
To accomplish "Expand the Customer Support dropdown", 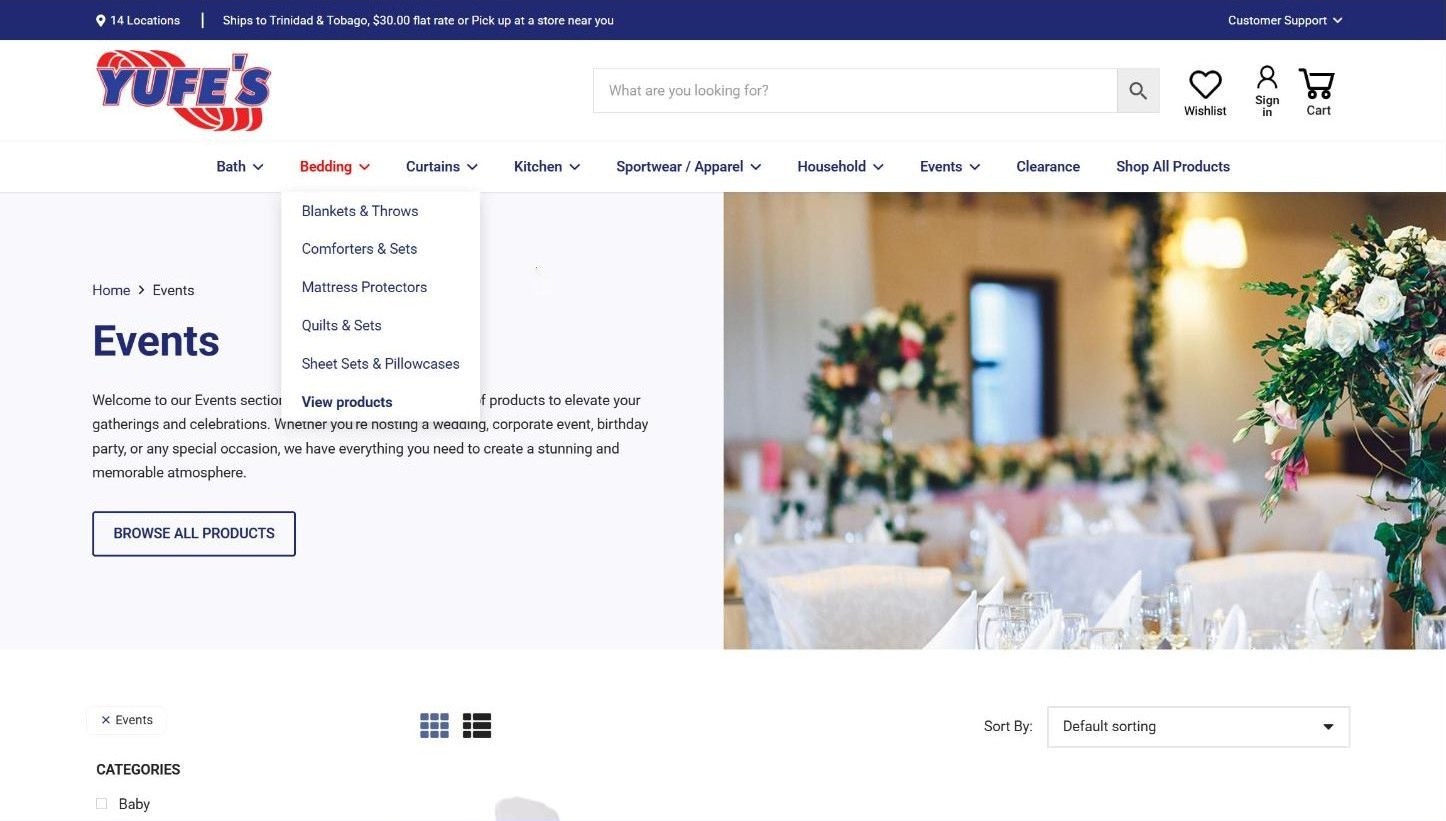I will 1285,20.
